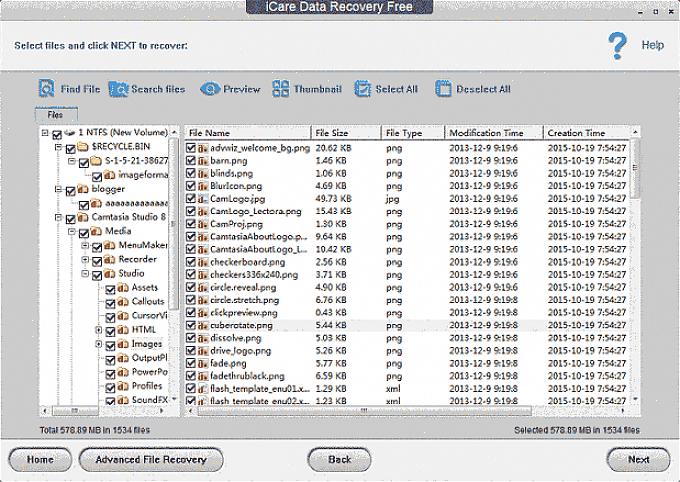Collapse the $RECYCLE.BIN tree node
Viewport: 680px width, 482px height.
point(58,147)
